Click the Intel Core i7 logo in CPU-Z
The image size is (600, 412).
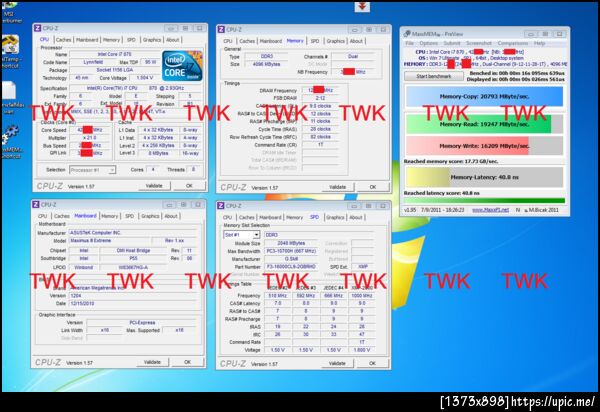[x=182, y=65]
